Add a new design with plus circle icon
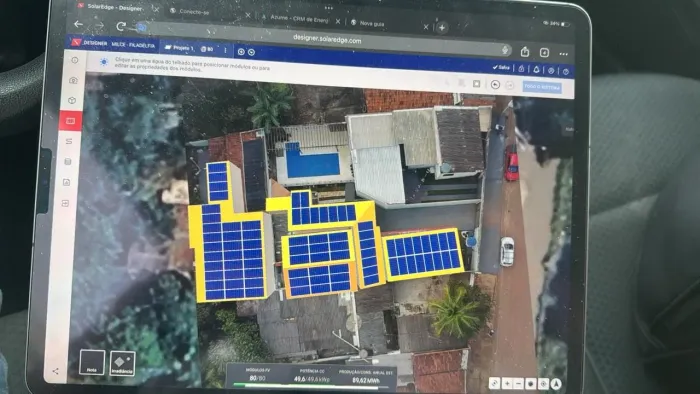 241,52
